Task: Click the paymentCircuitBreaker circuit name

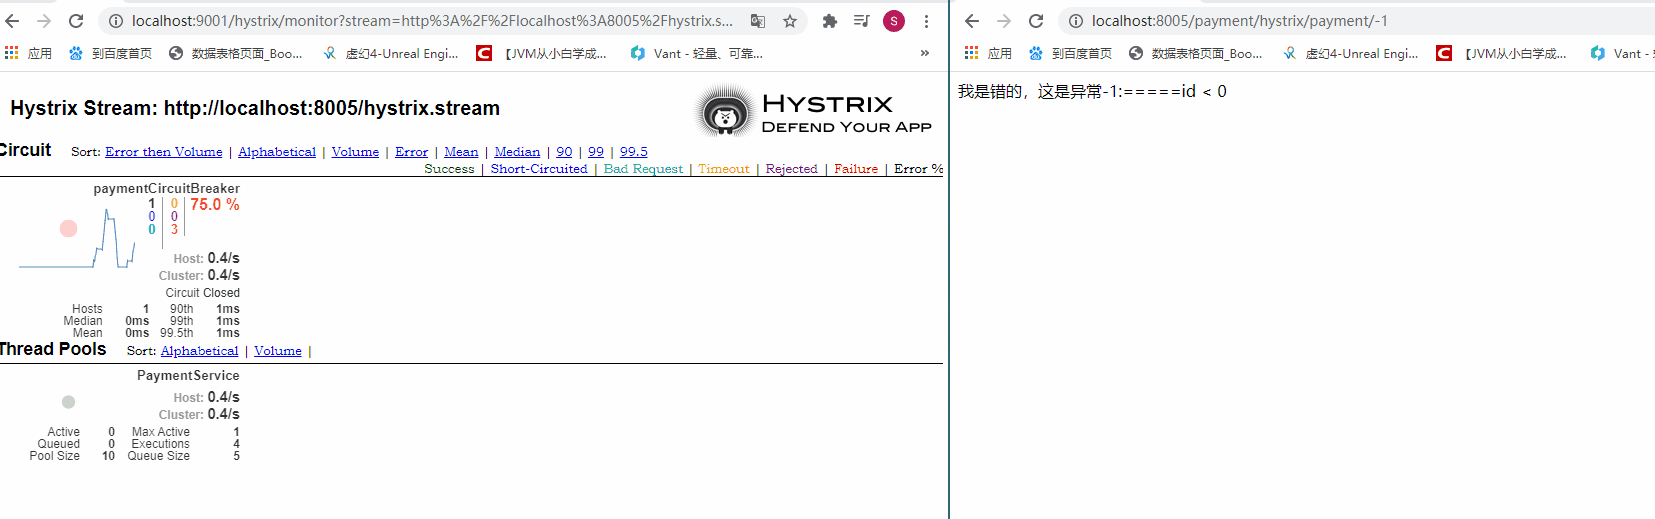Action: (x=166, y=188)
